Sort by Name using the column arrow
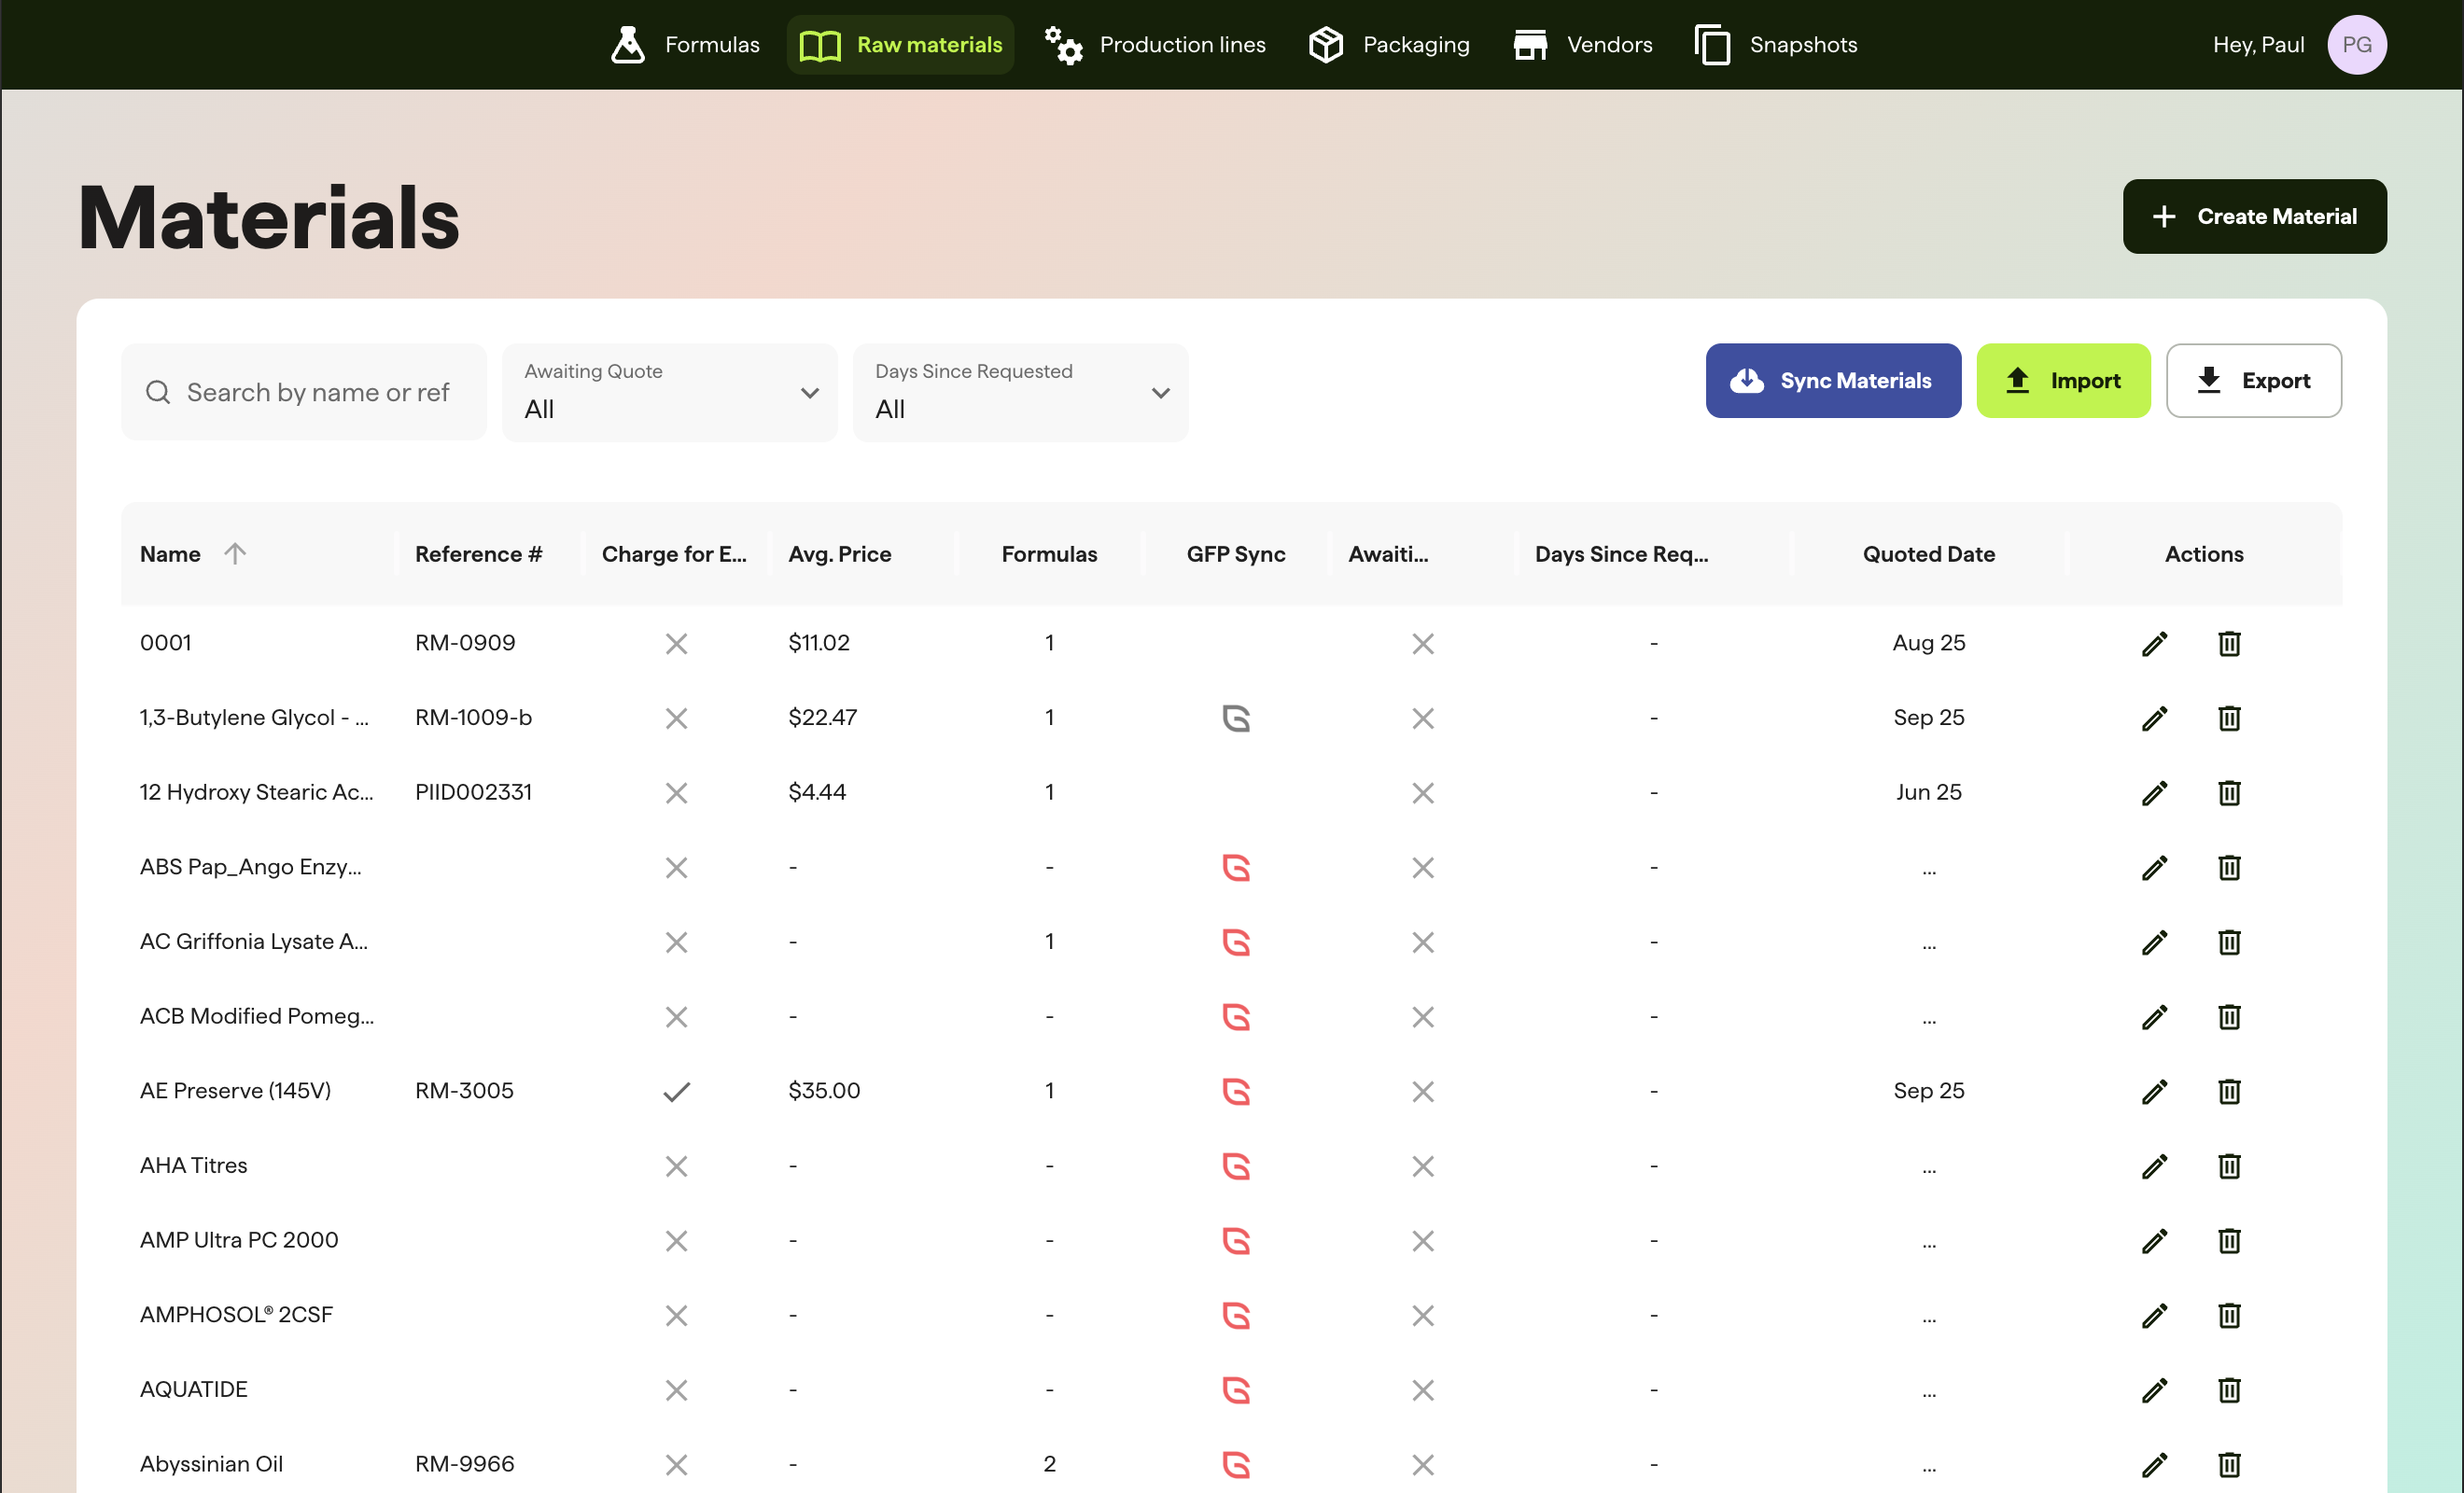 (237, 553)
